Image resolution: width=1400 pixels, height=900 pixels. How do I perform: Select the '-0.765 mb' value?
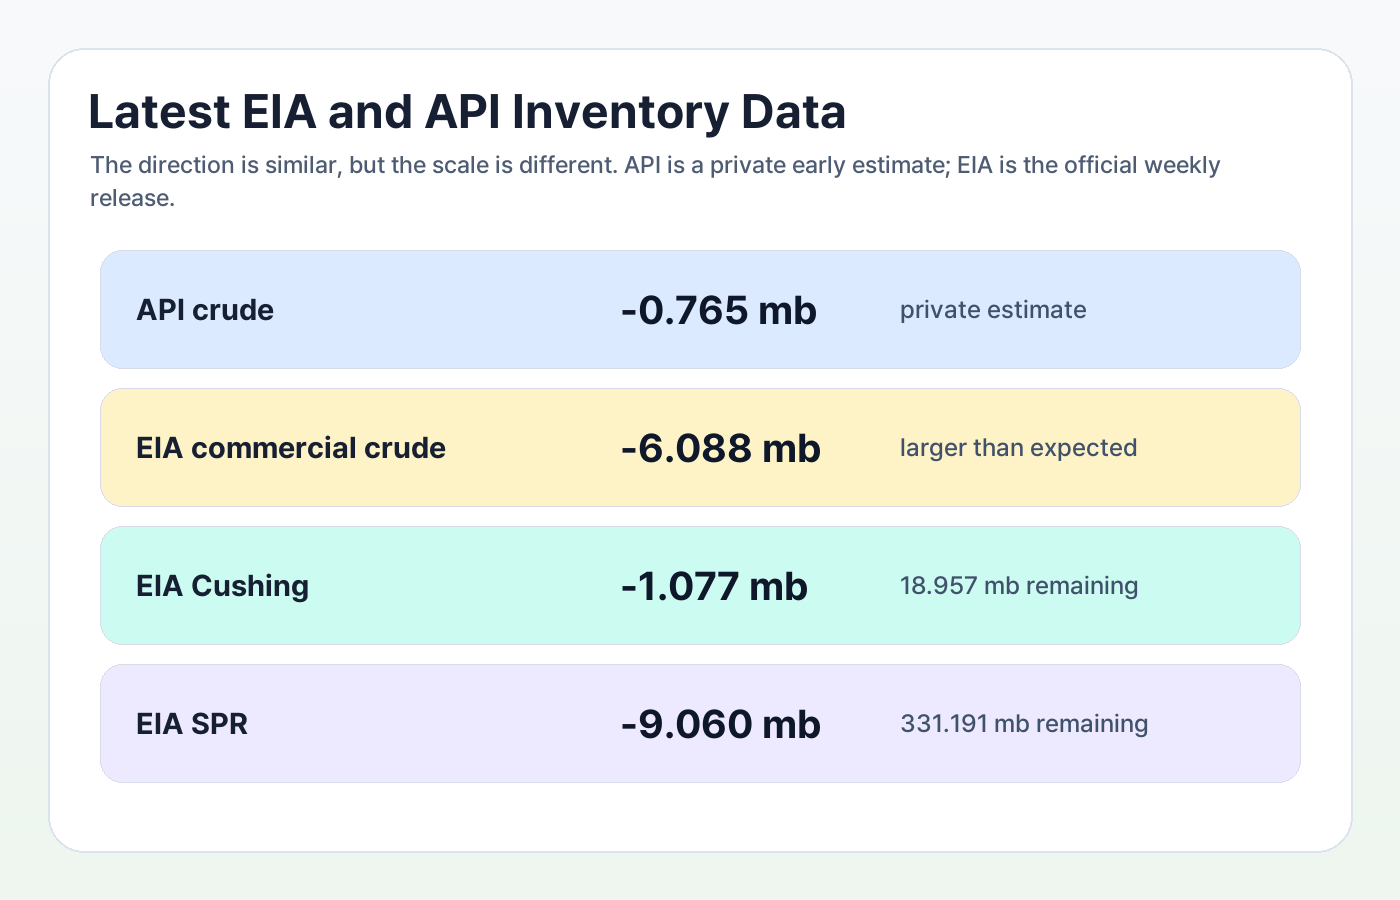click(718, 310)
